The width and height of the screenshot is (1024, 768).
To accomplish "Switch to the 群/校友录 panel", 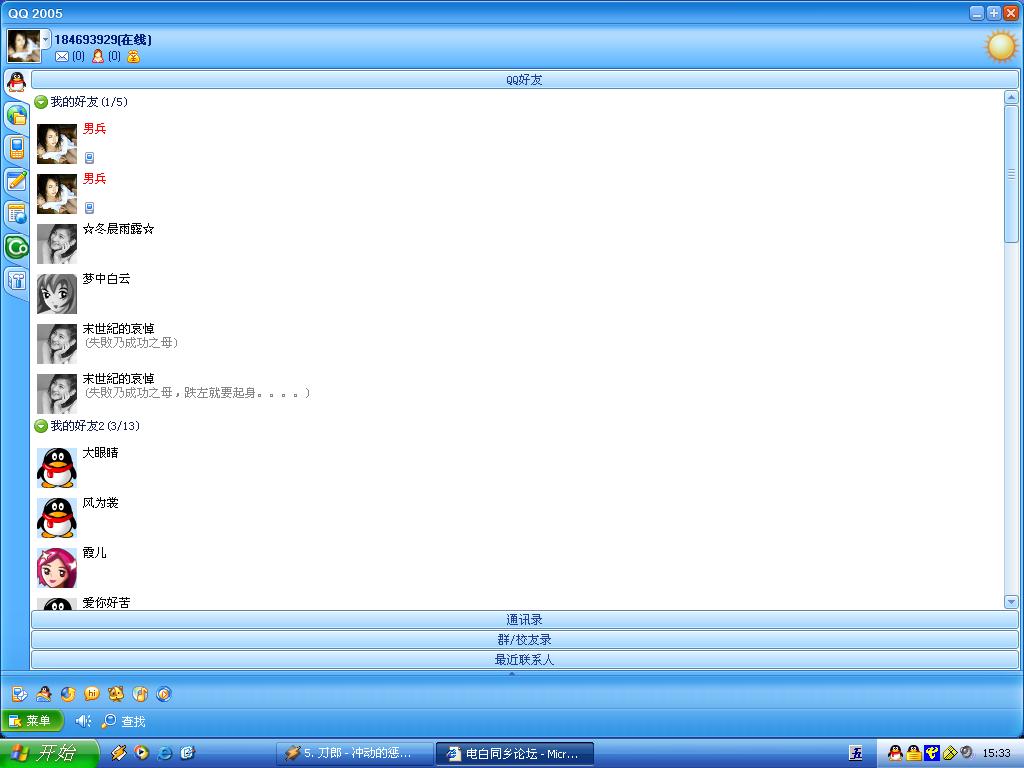I will [x=524, y=640].
